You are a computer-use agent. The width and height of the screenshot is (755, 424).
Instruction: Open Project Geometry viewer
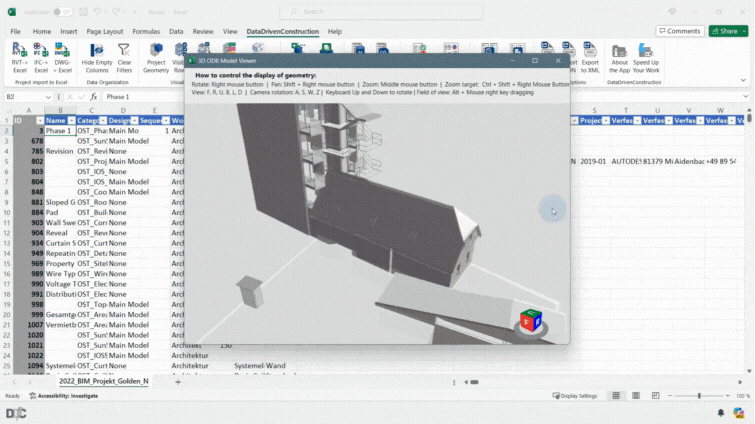(x=156, y=58)
